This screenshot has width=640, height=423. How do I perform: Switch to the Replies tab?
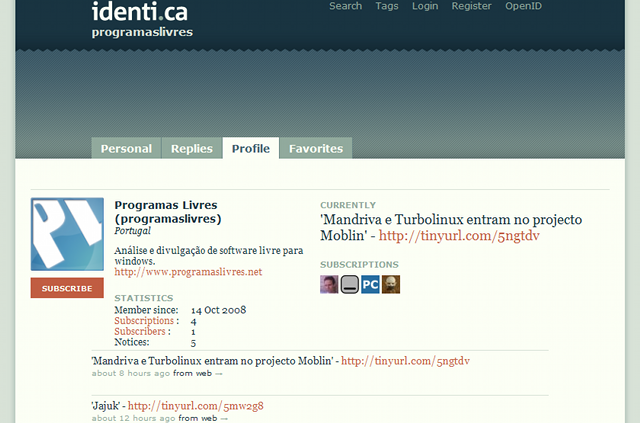192,148
